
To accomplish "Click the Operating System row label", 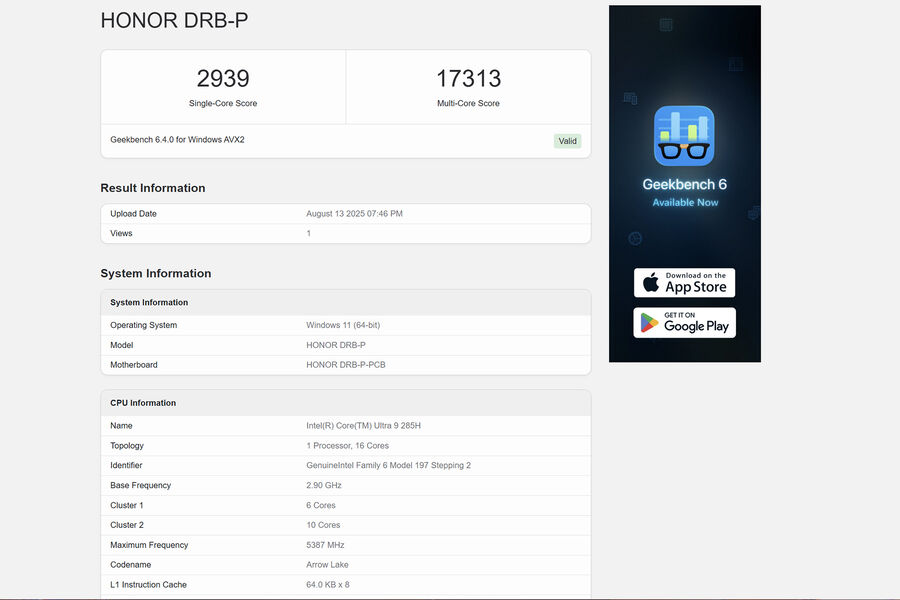I will tap(143, 325).
